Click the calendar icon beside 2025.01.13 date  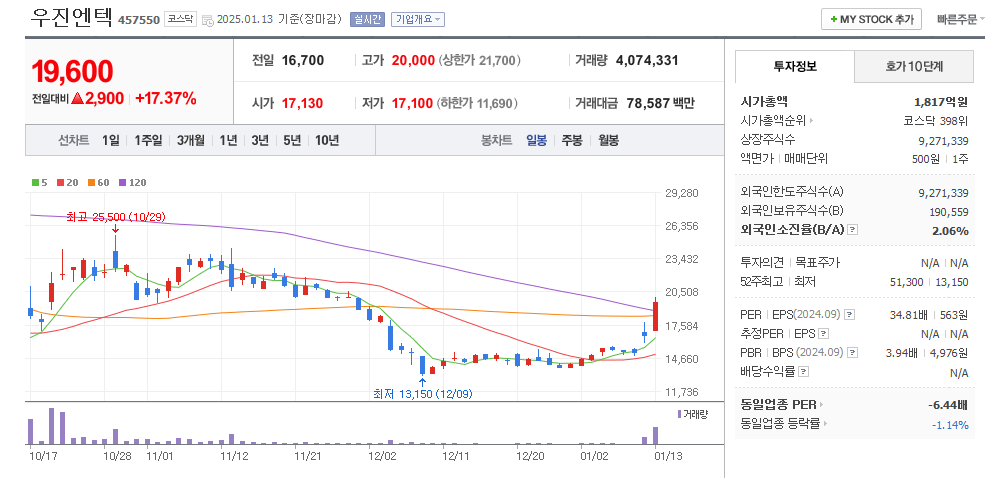point(208,20)
